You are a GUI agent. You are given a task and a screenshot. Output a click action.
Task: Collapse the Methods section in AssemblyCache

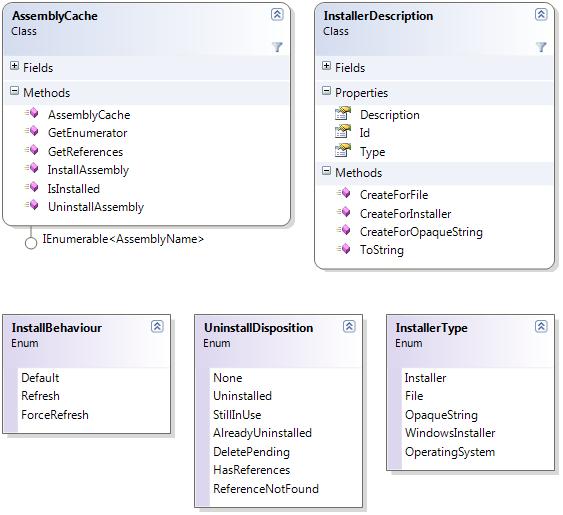14,91
